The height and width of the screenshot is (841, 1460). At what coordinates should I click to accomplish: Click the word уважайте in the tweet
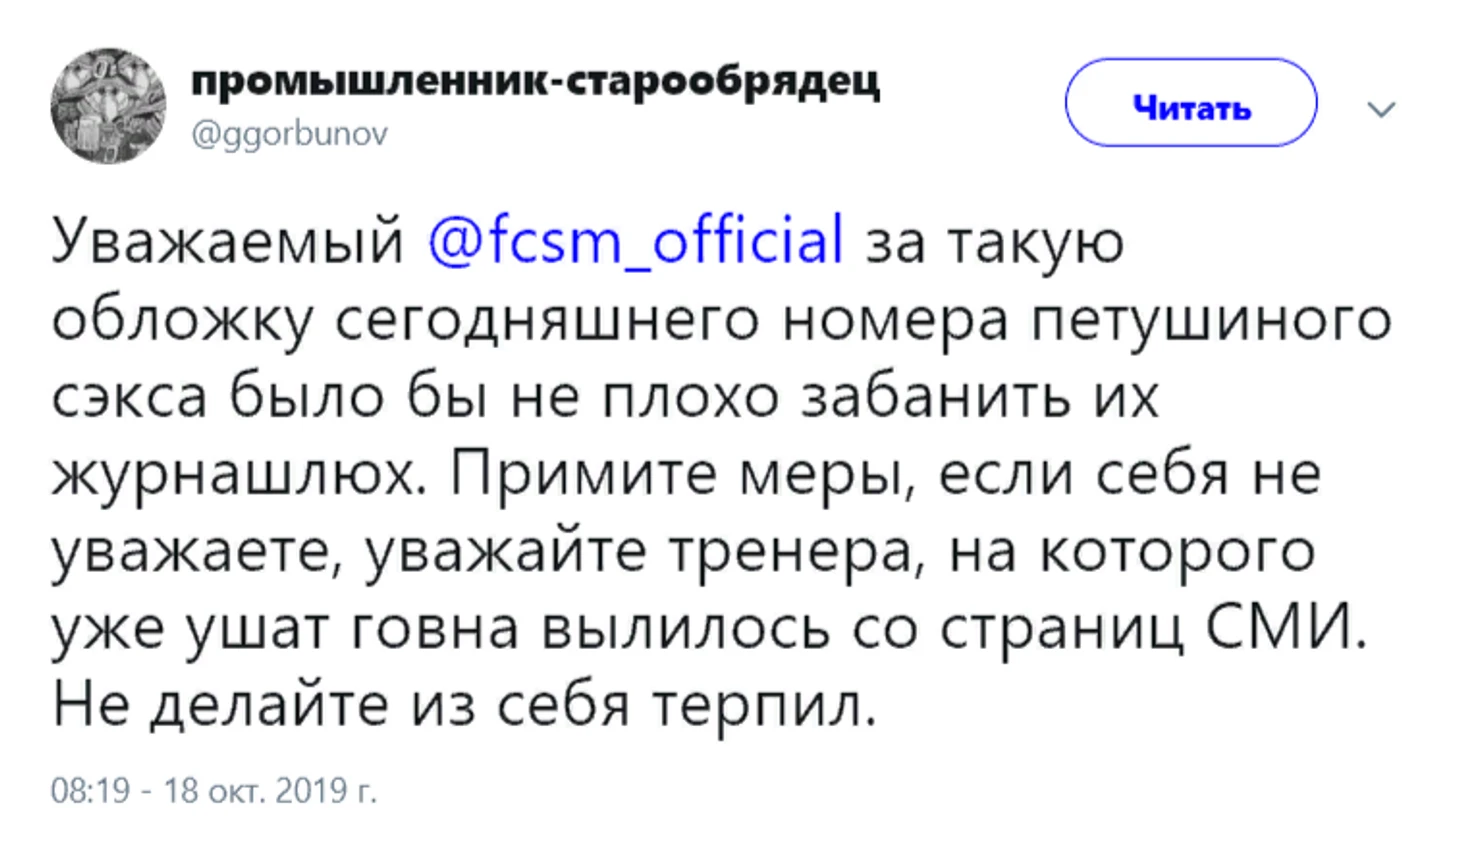[505, 552]
